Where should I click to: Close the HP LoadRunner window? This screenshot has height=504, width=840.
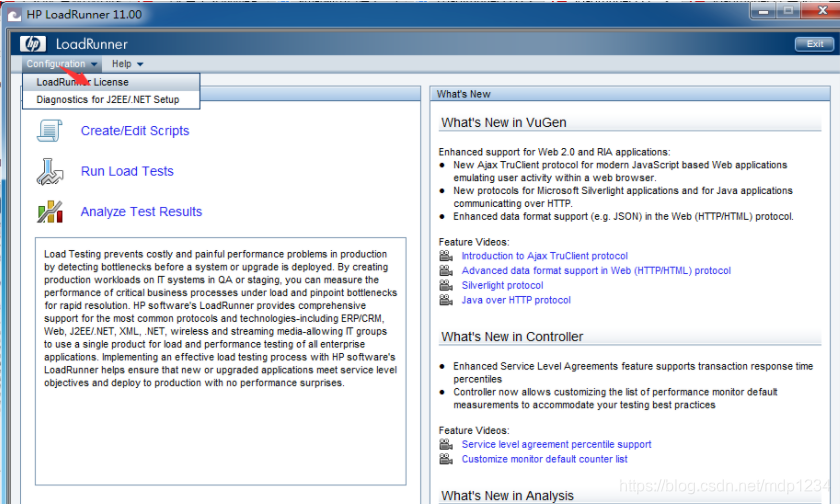(x=822, y=11)
